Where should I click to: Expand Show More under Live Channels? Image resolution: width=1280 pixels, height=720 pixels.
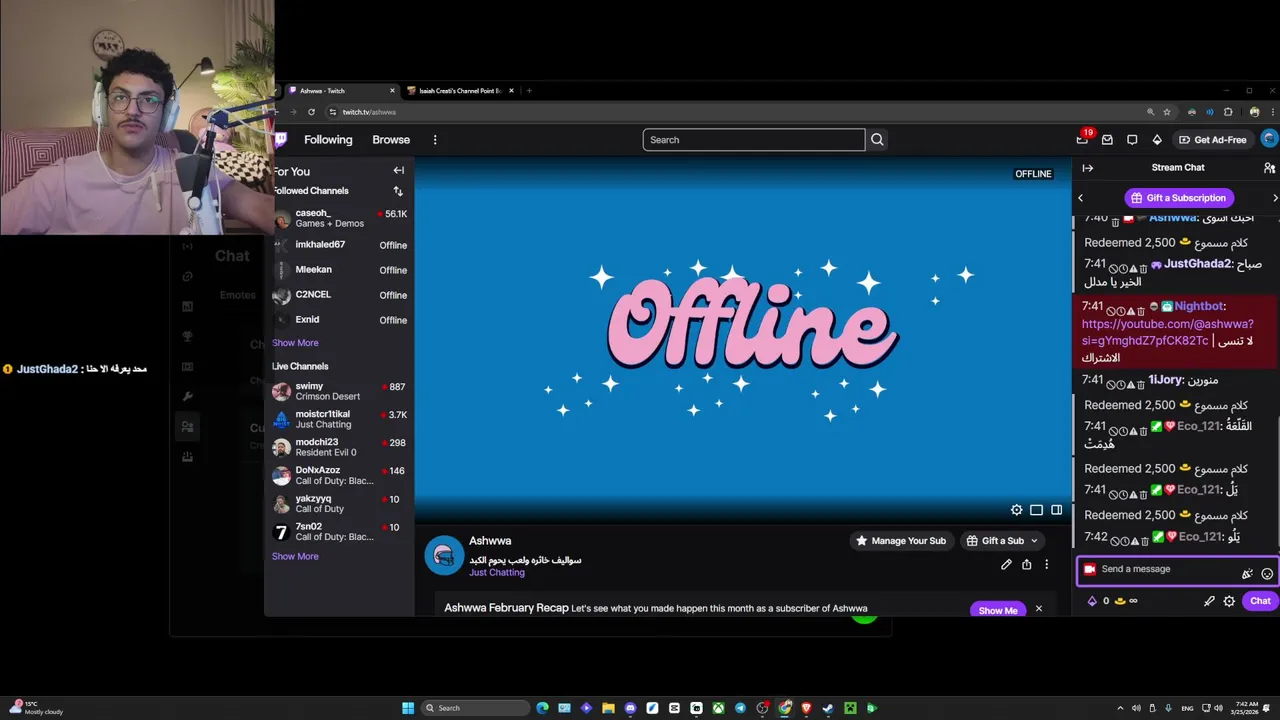click(295, 556)
